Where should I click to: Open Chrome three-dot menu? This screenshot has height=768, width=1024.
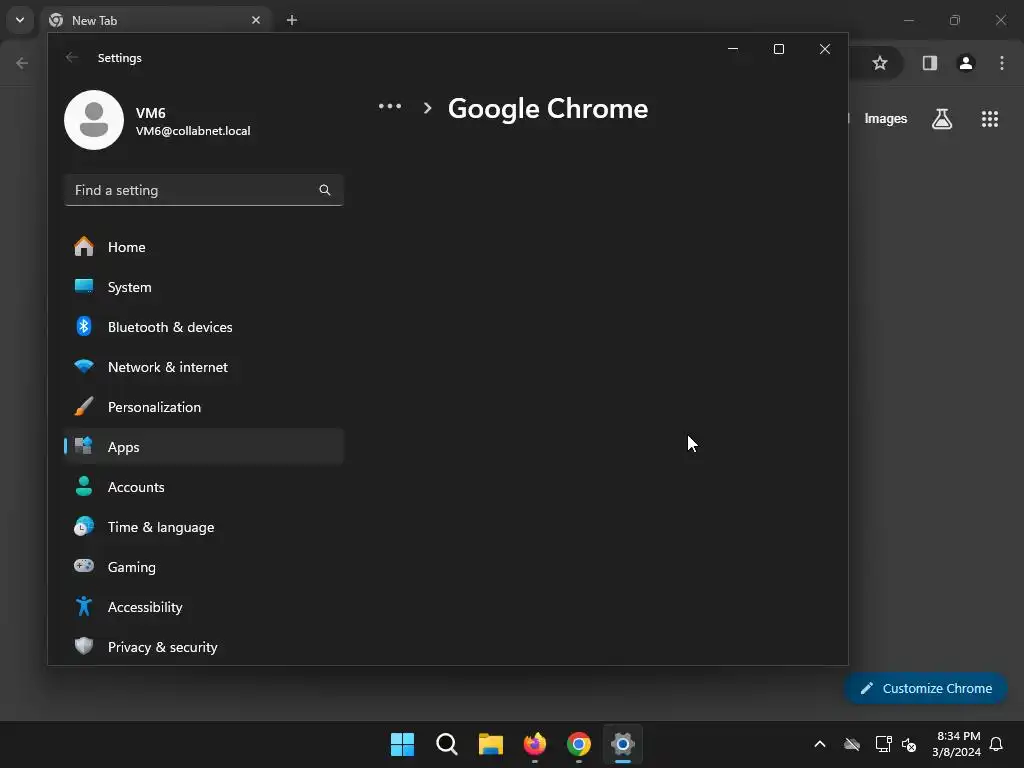tap(1002, 63)
